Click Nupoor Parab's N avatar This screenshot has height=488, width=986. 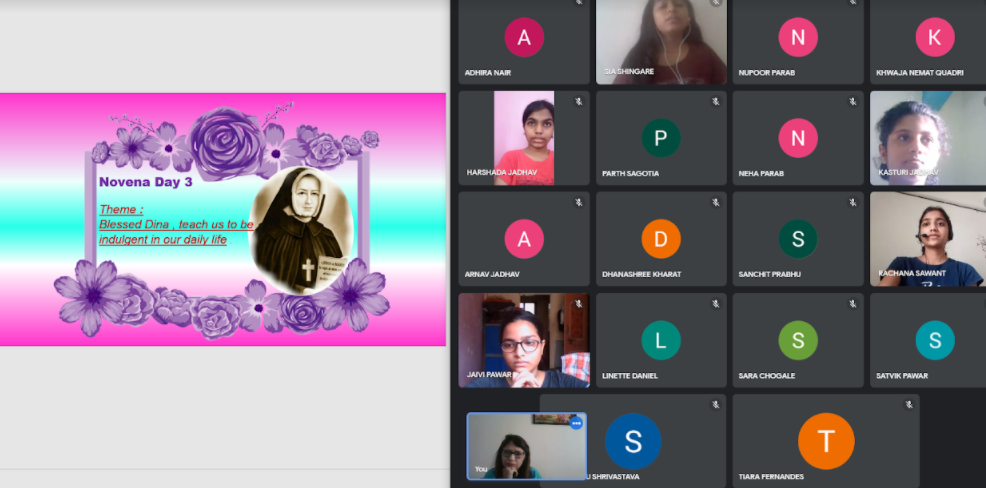[797, 38]
